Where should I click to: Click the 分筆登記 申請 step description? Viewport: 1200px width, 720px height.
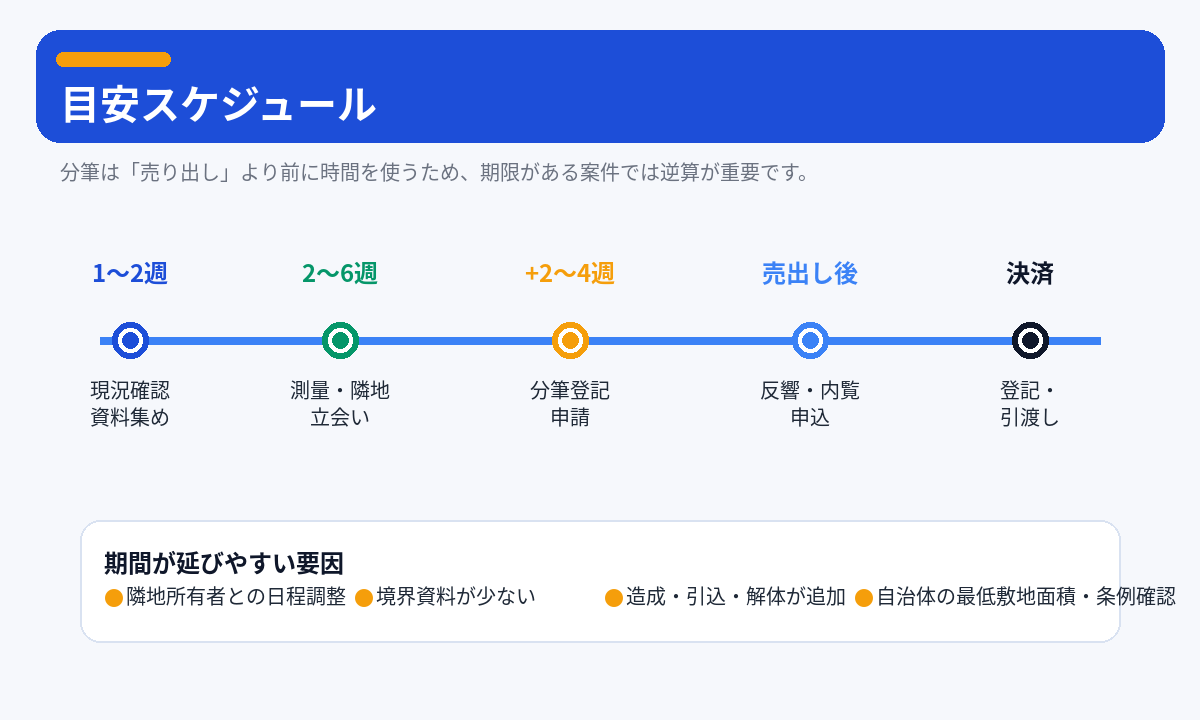pos(570,404)
